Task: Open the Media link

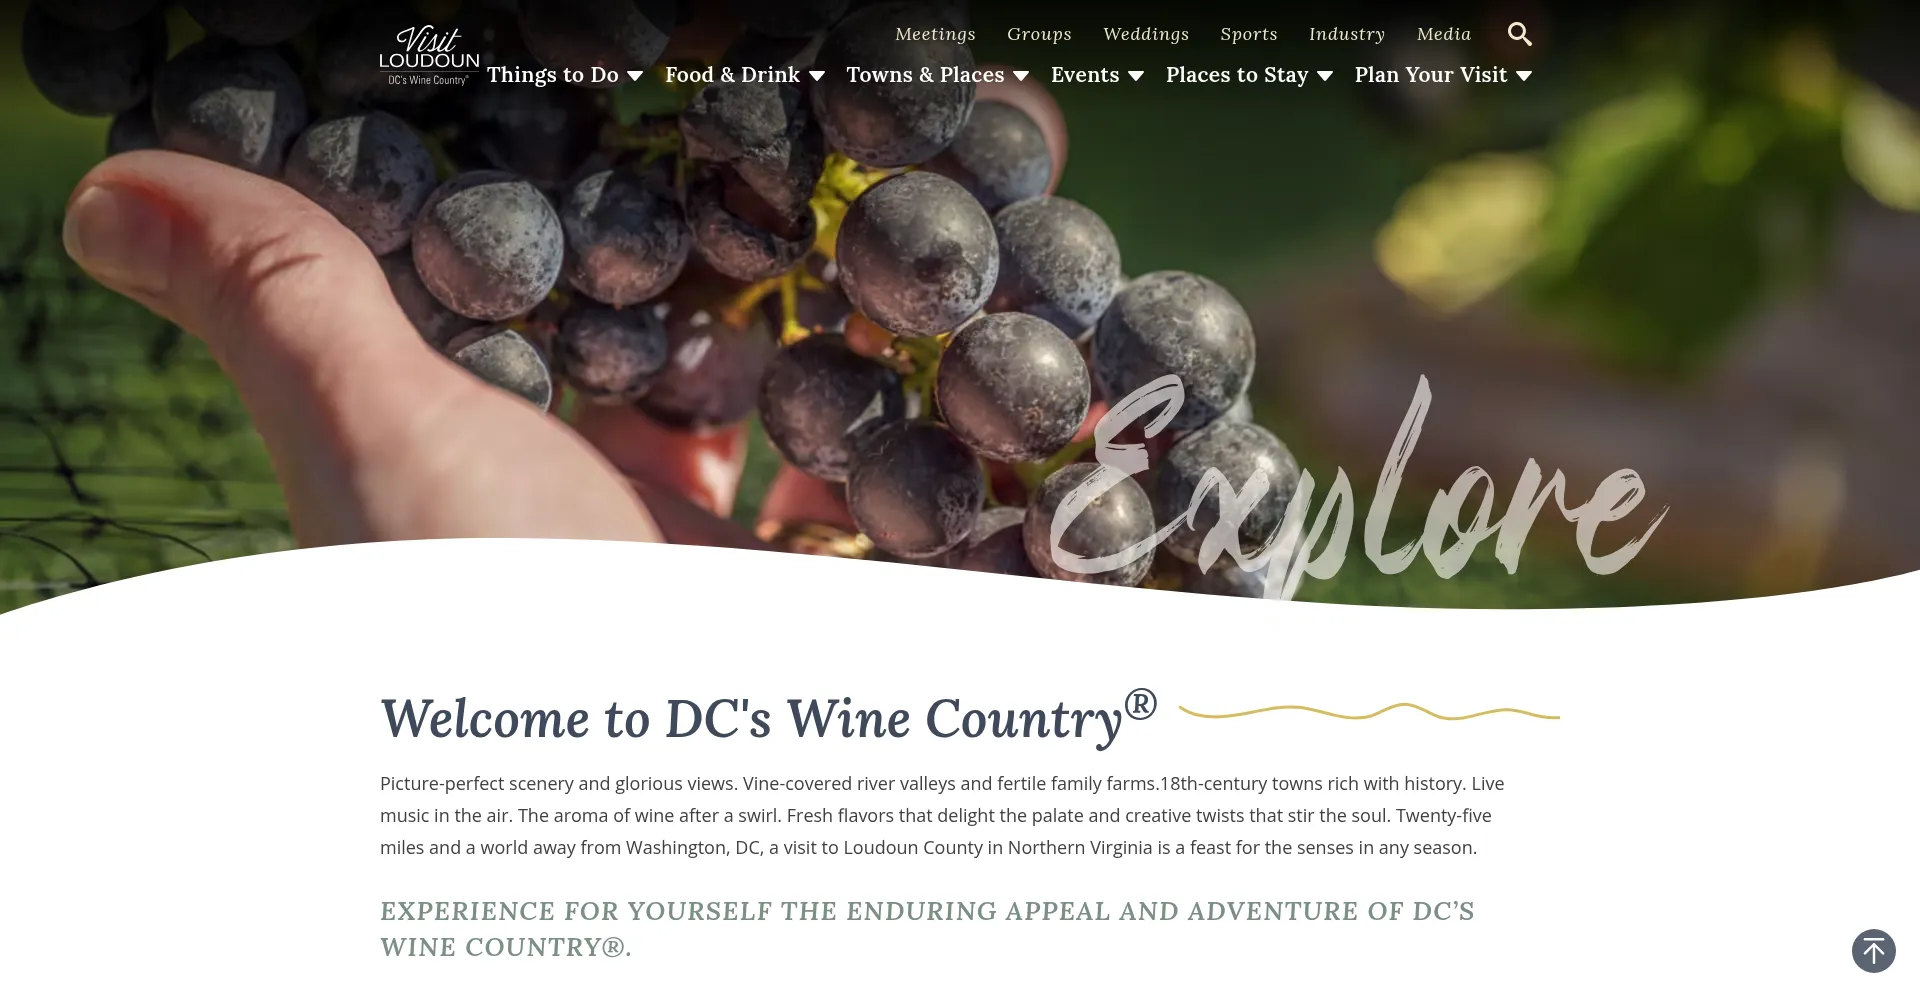Action: point(1444,34)
